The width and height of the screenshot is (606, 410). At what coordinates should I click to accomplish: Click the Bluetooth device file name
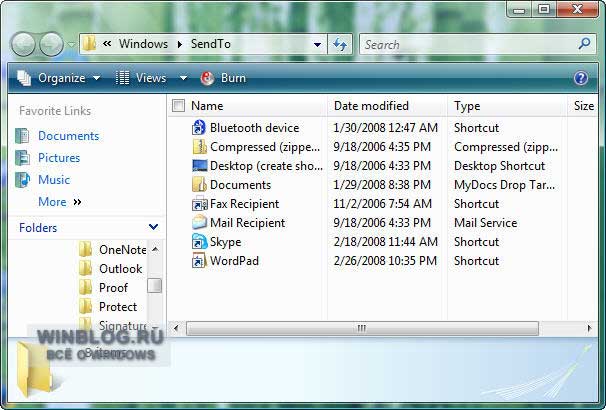pos(254,128)
